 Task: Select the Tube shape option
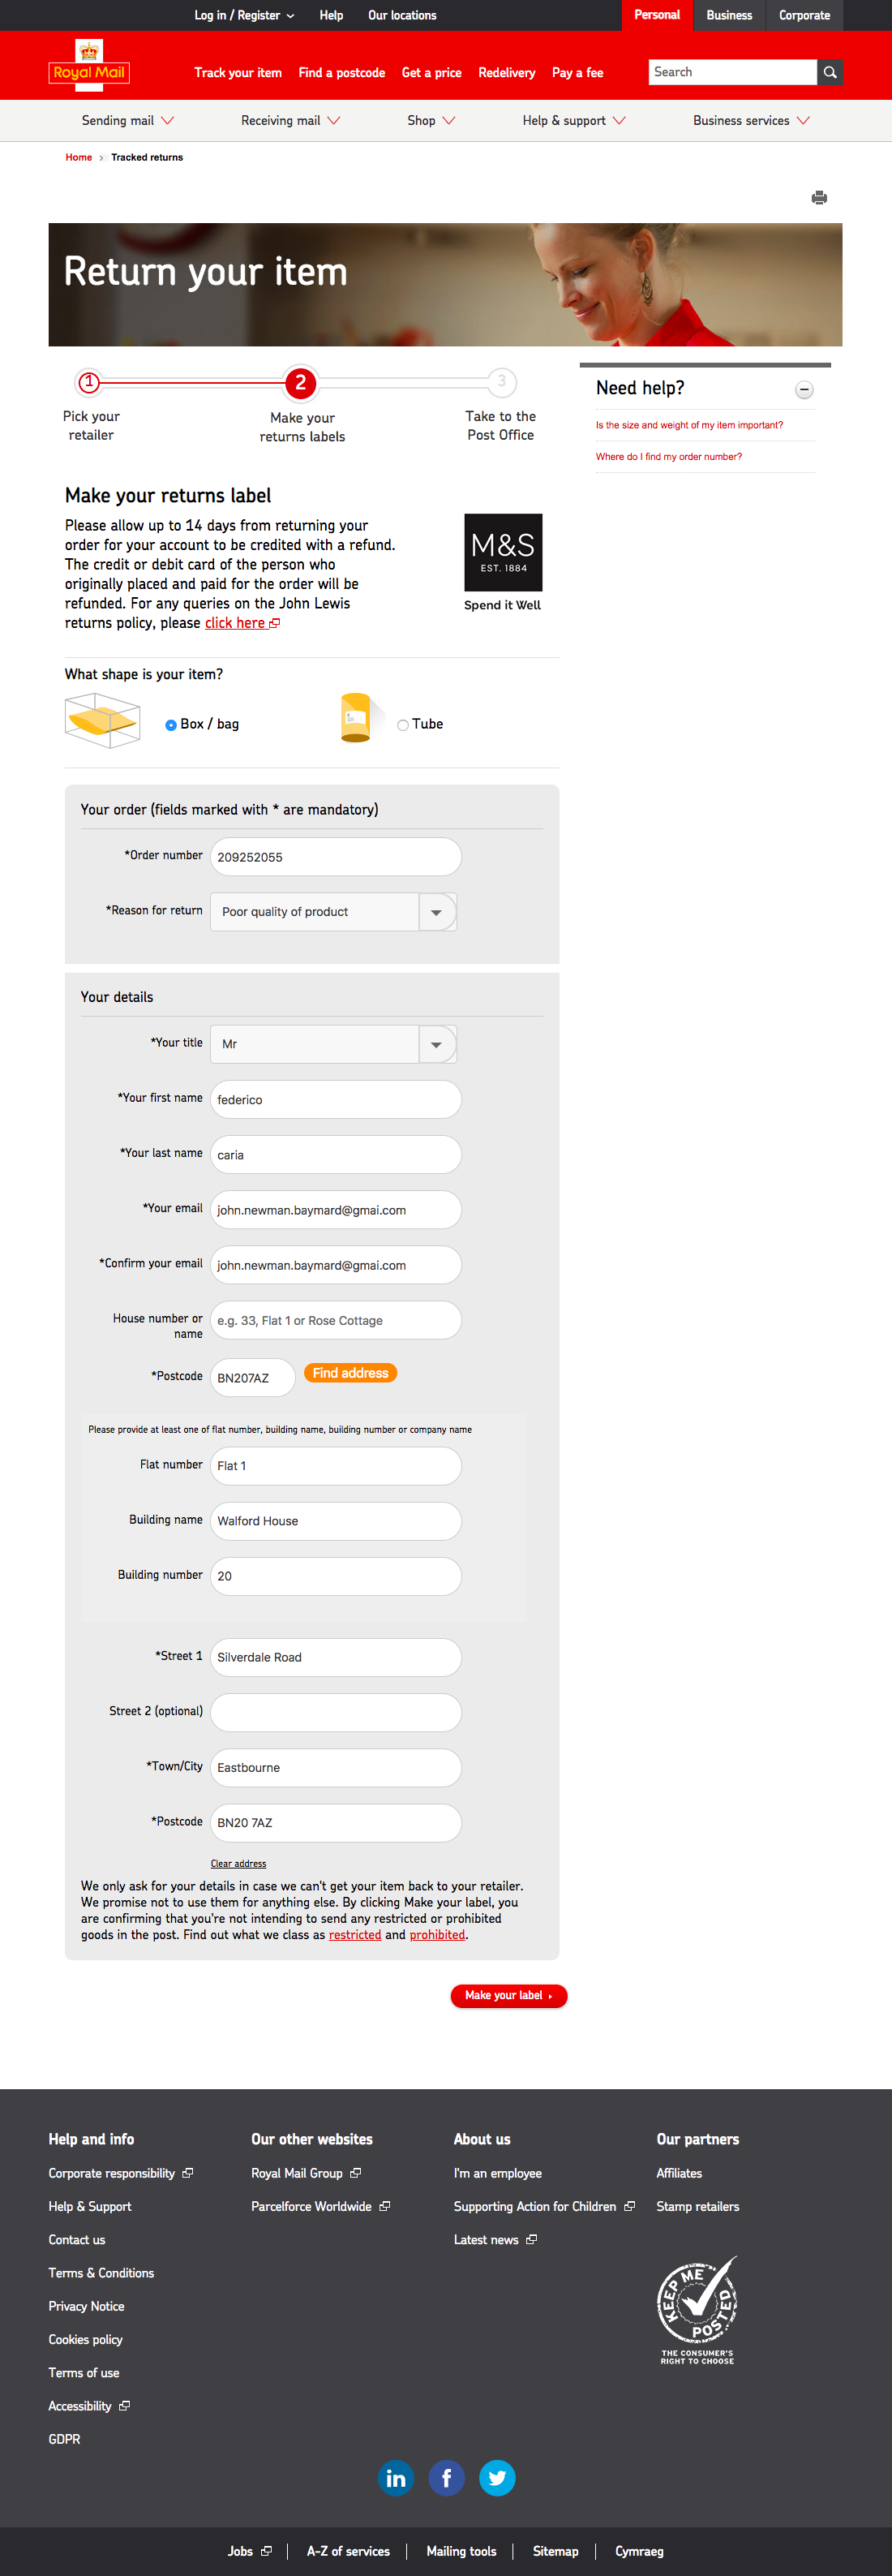click(403, 725)
